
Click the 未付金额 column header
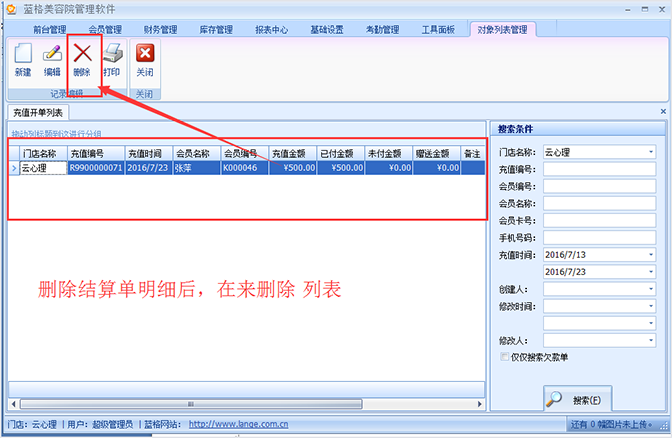tap(389, 153)
